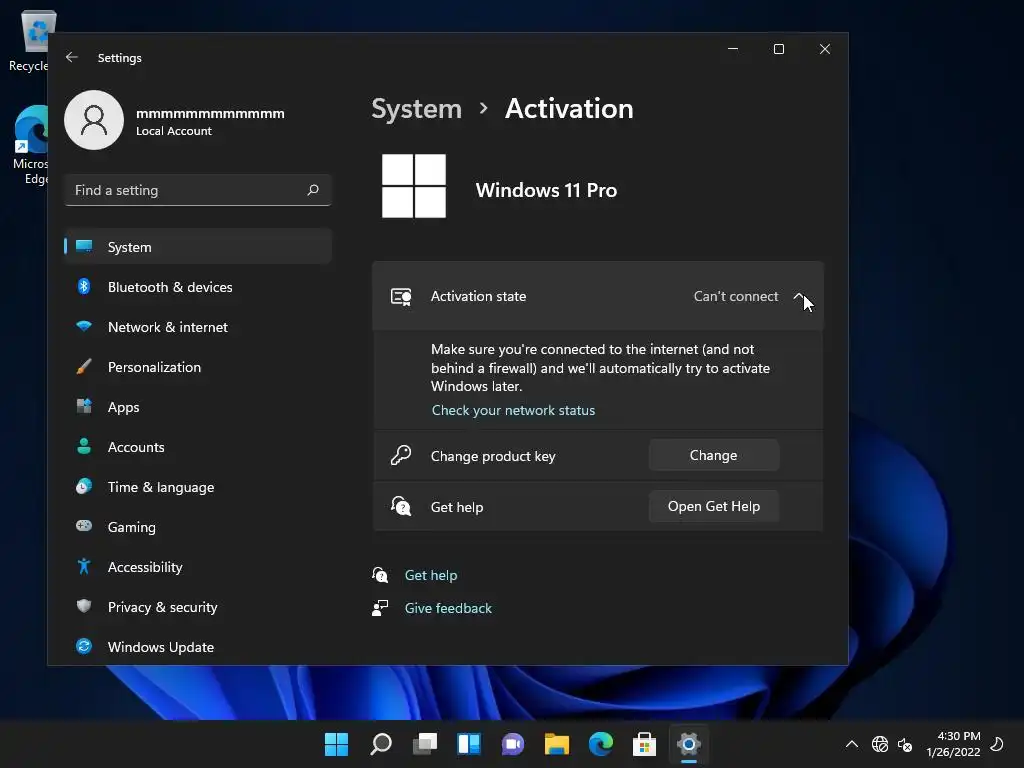Open the clock showing 4:30 PM

pyautogui.click(x=953, y=744)
